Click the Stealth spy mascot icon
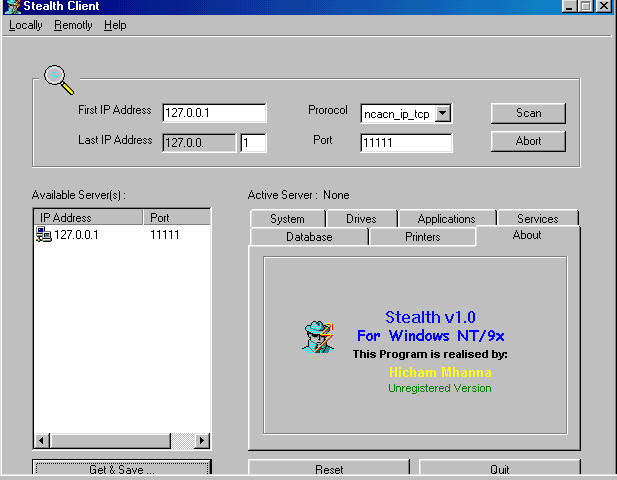The width and height of the screenshot is (617, 480). (x=318, y=336)
